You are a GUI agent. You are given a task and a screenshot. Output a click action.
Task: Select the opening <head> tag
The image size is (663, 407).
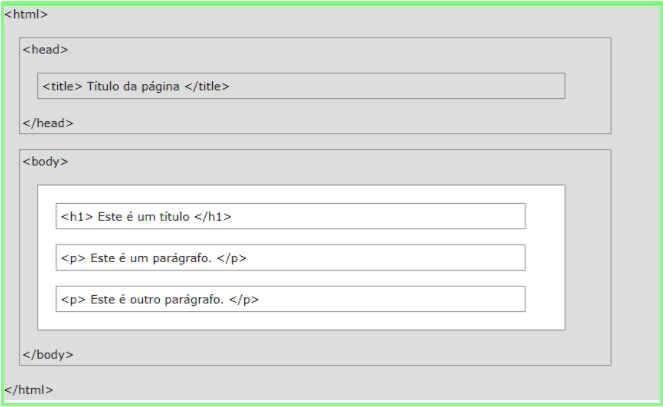(x=45, y=50)
